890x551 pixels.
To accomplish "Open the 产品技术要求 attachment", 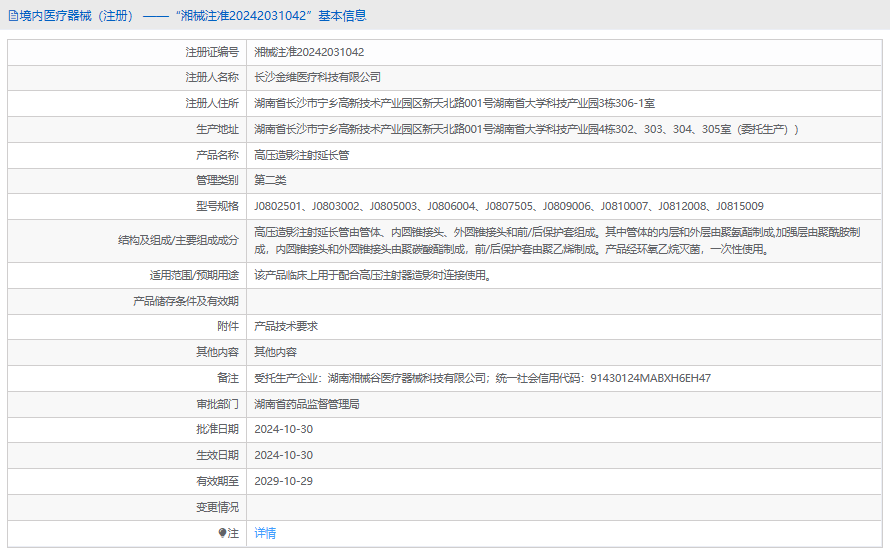I will pos(286,326).
